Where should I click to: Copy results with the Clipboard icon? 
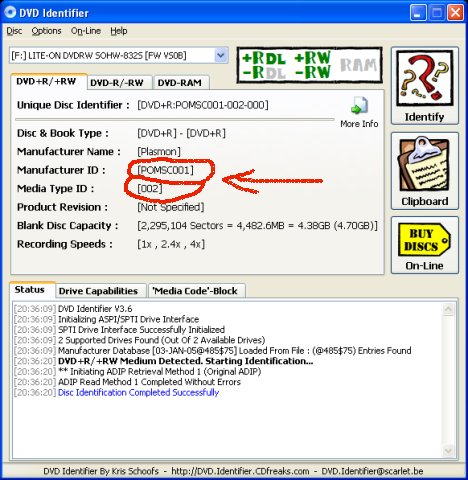[425, 164]
